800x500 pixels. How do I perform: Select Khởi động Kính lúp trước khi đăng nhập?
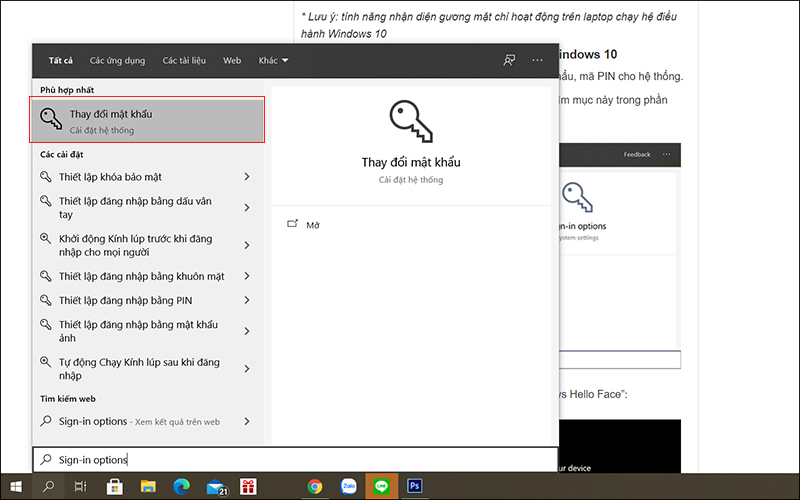pyautogui.click(x=135, y=245)
